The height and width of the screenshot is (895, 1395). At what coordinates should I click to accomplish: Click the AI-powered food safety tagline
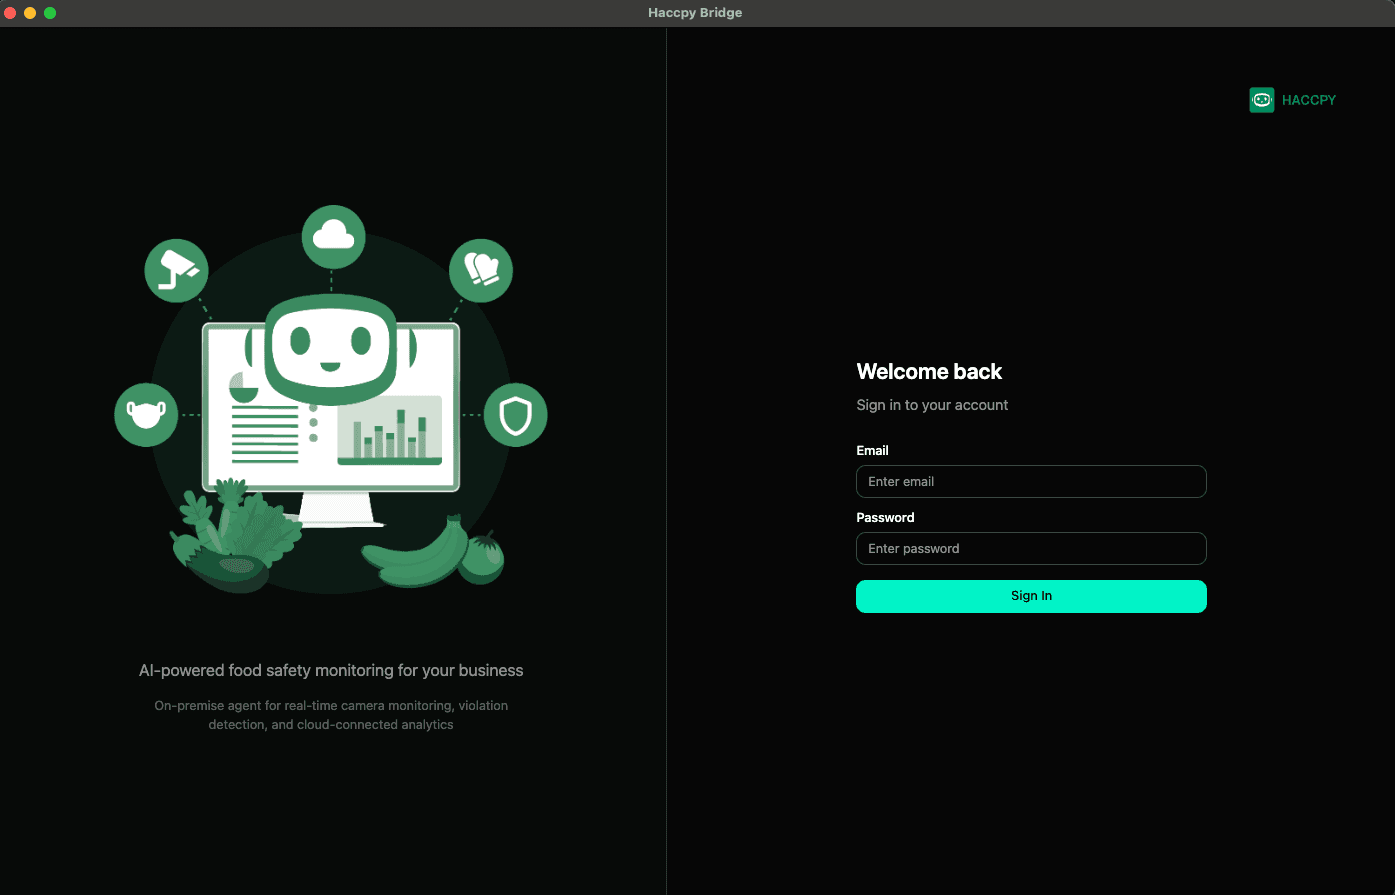[x=331, y=670]
